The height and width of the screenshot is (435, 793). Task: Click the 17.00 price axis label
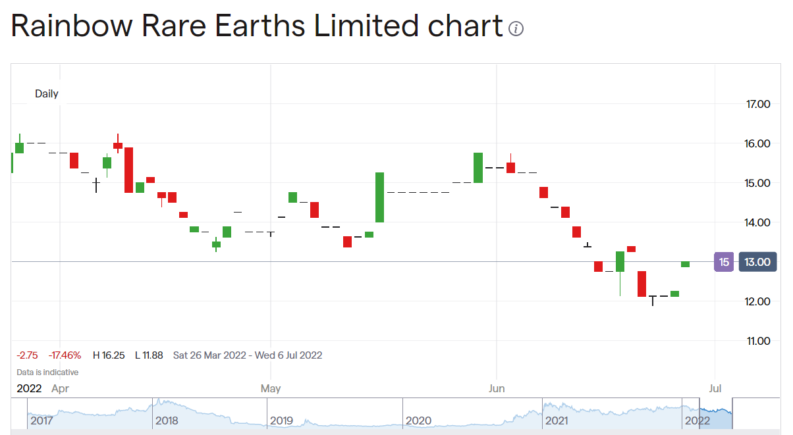point(756,104)
